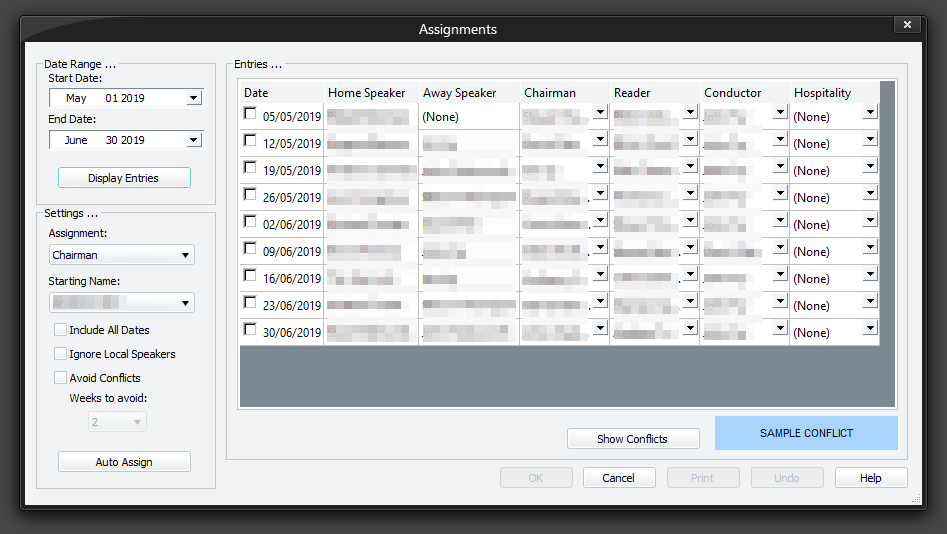The width and height of the screenshot is (947, 534).
Task: Click the Conductor column header
Action: click(745, 92)
